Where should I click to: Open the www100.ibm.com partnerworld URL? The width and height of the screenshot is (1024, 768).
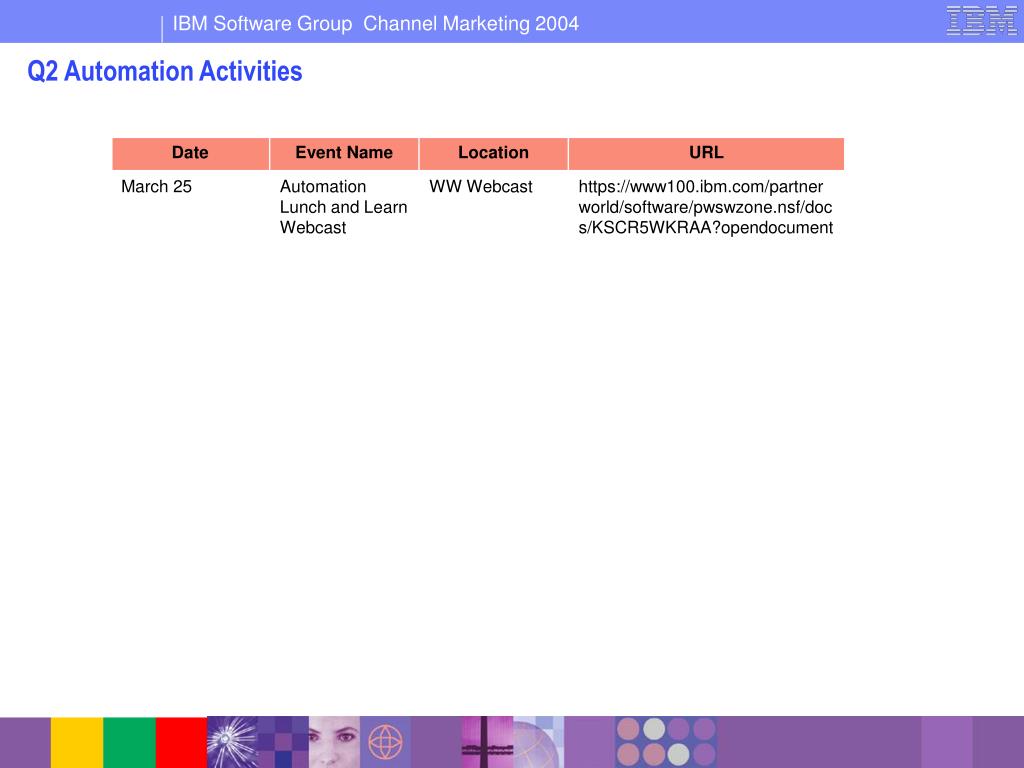[705, 207]
